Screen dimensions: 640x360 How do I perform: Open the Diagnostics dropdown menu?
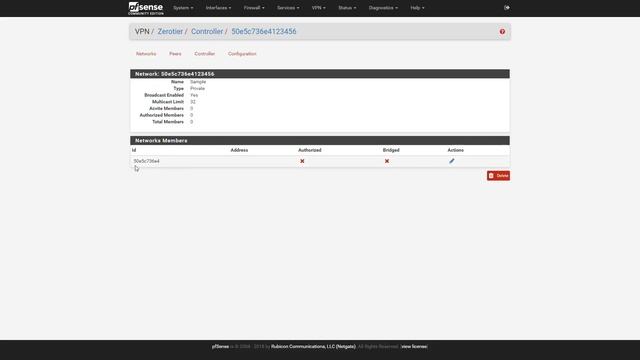tap(383, 8)
